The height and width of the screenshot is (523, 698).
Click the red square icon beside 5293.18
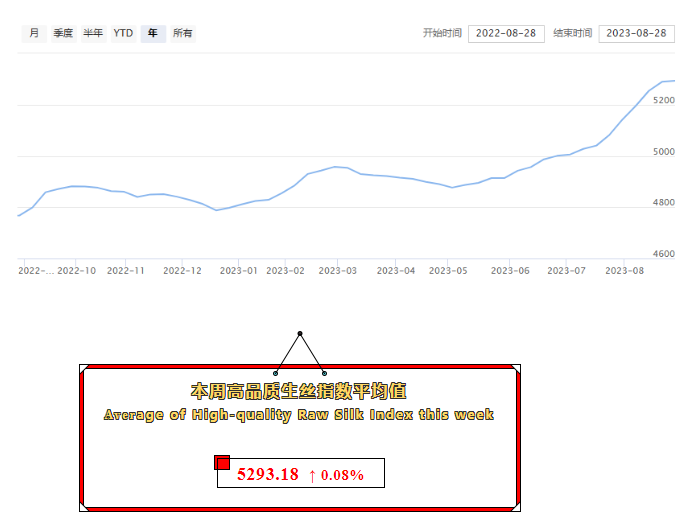pyautogui.click(x=222, y=462)
